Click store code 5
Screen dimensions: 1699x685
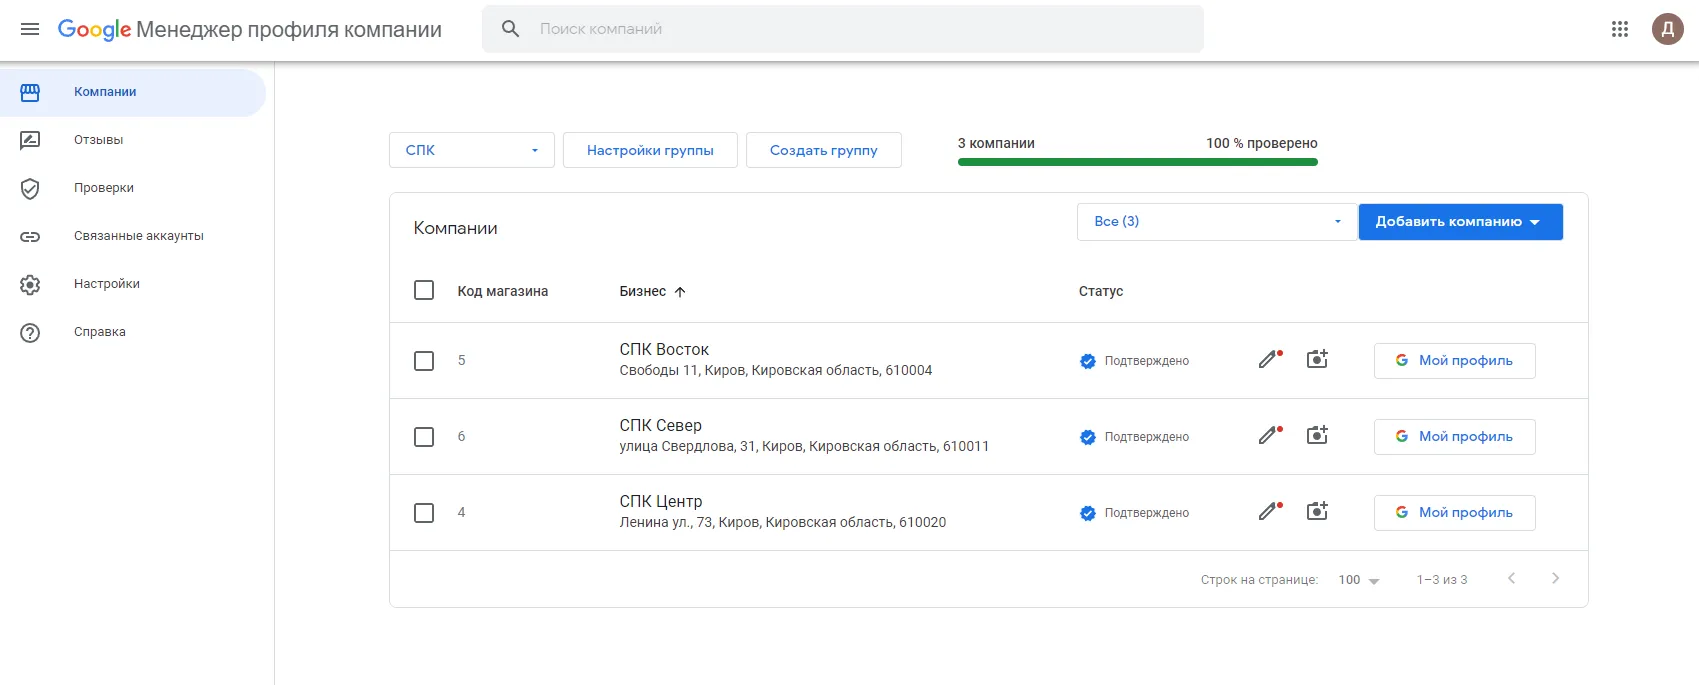(462, 361)
